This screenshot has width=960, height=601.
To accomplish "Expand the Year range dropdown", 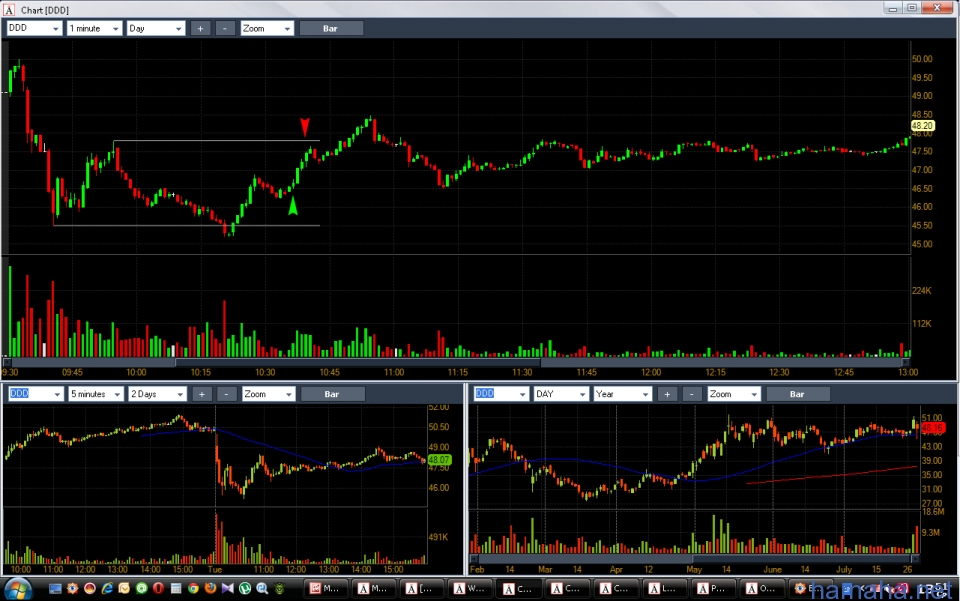I will coord(622,394).
